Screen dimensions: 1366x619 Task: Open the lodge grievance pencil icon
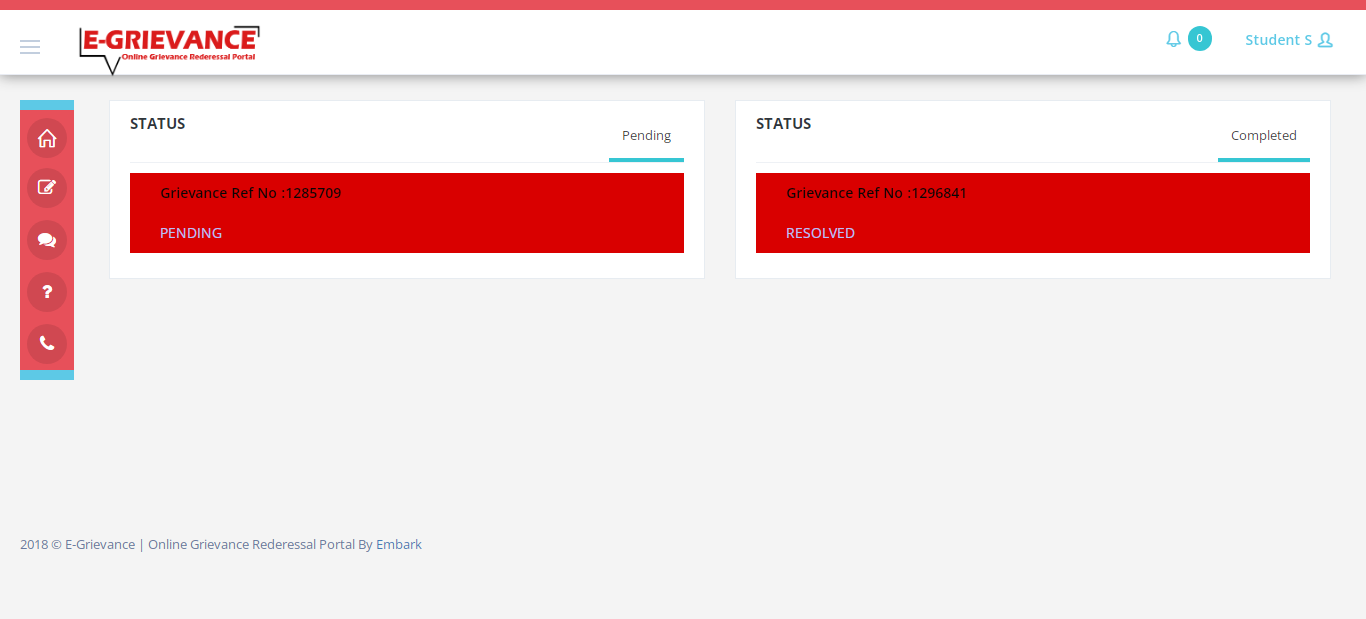(x=47, y=188)
